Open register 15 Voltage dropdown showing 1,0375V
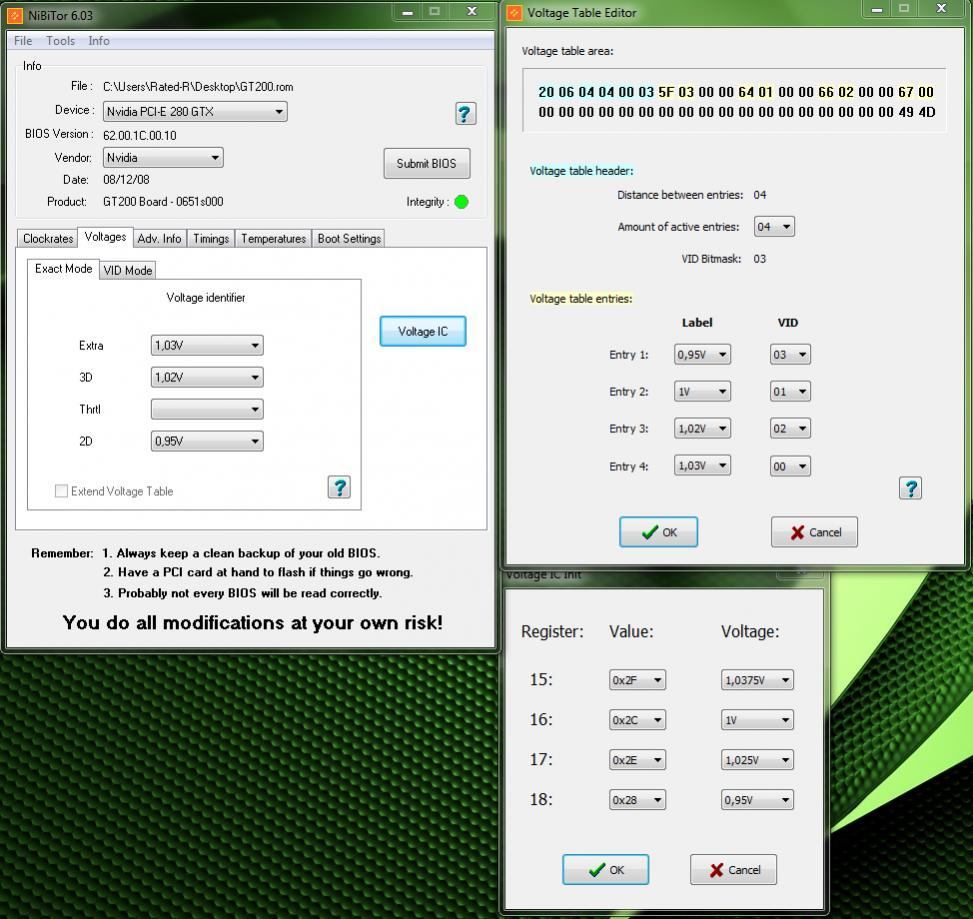Viewport: 973px width, 919px height. [757, 680]
